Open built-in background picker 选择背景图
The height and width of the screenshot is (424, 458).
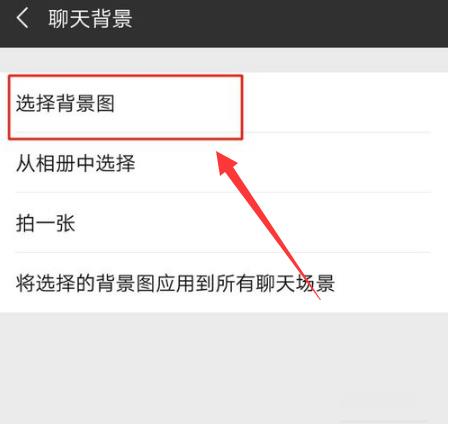coord(224,103)
